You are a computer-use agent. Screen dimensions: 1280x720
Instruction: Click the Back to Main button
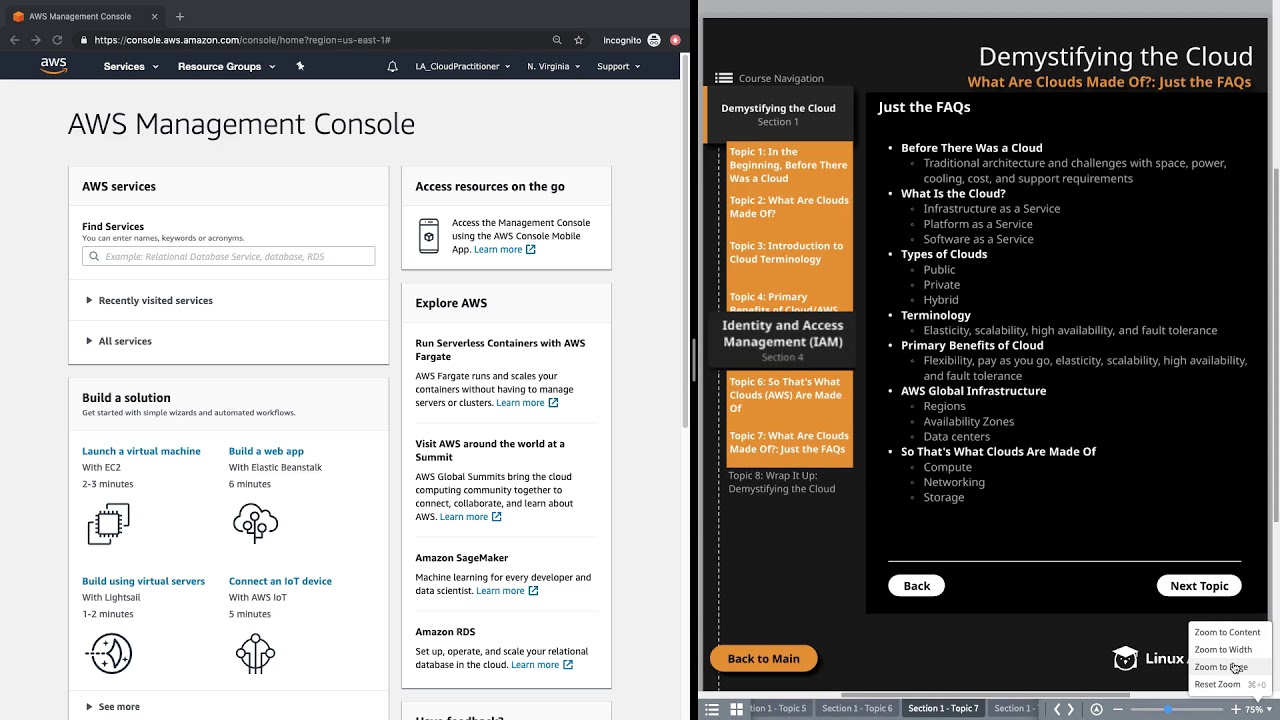(764, 658)
